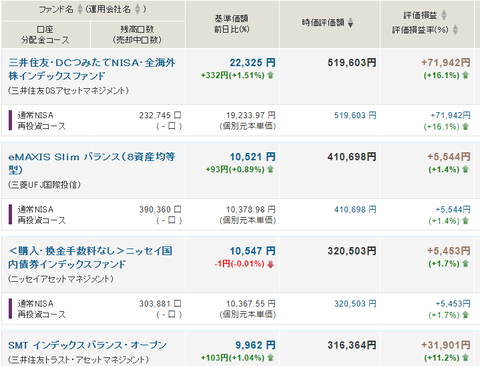Click the 10,547 円 base price link
Screen dimensions: 480x366
point(252,251)
